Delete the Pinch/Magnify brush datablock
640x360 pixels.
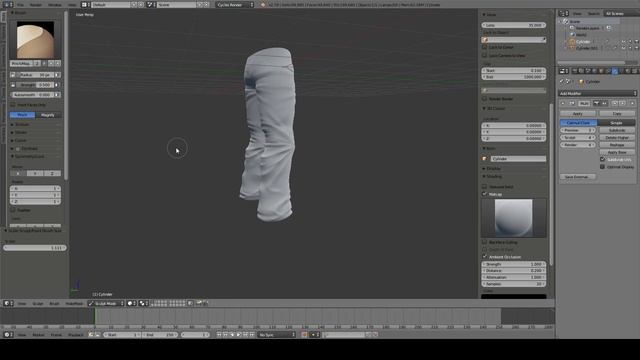[58, 64]
